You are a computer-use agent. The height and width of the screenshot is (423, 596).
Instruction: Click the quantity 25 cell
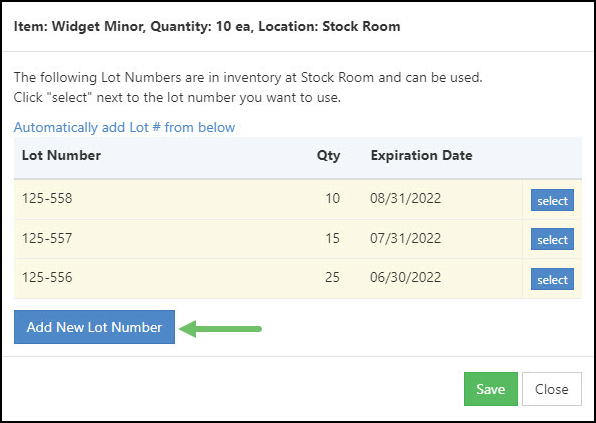[332, 277]
